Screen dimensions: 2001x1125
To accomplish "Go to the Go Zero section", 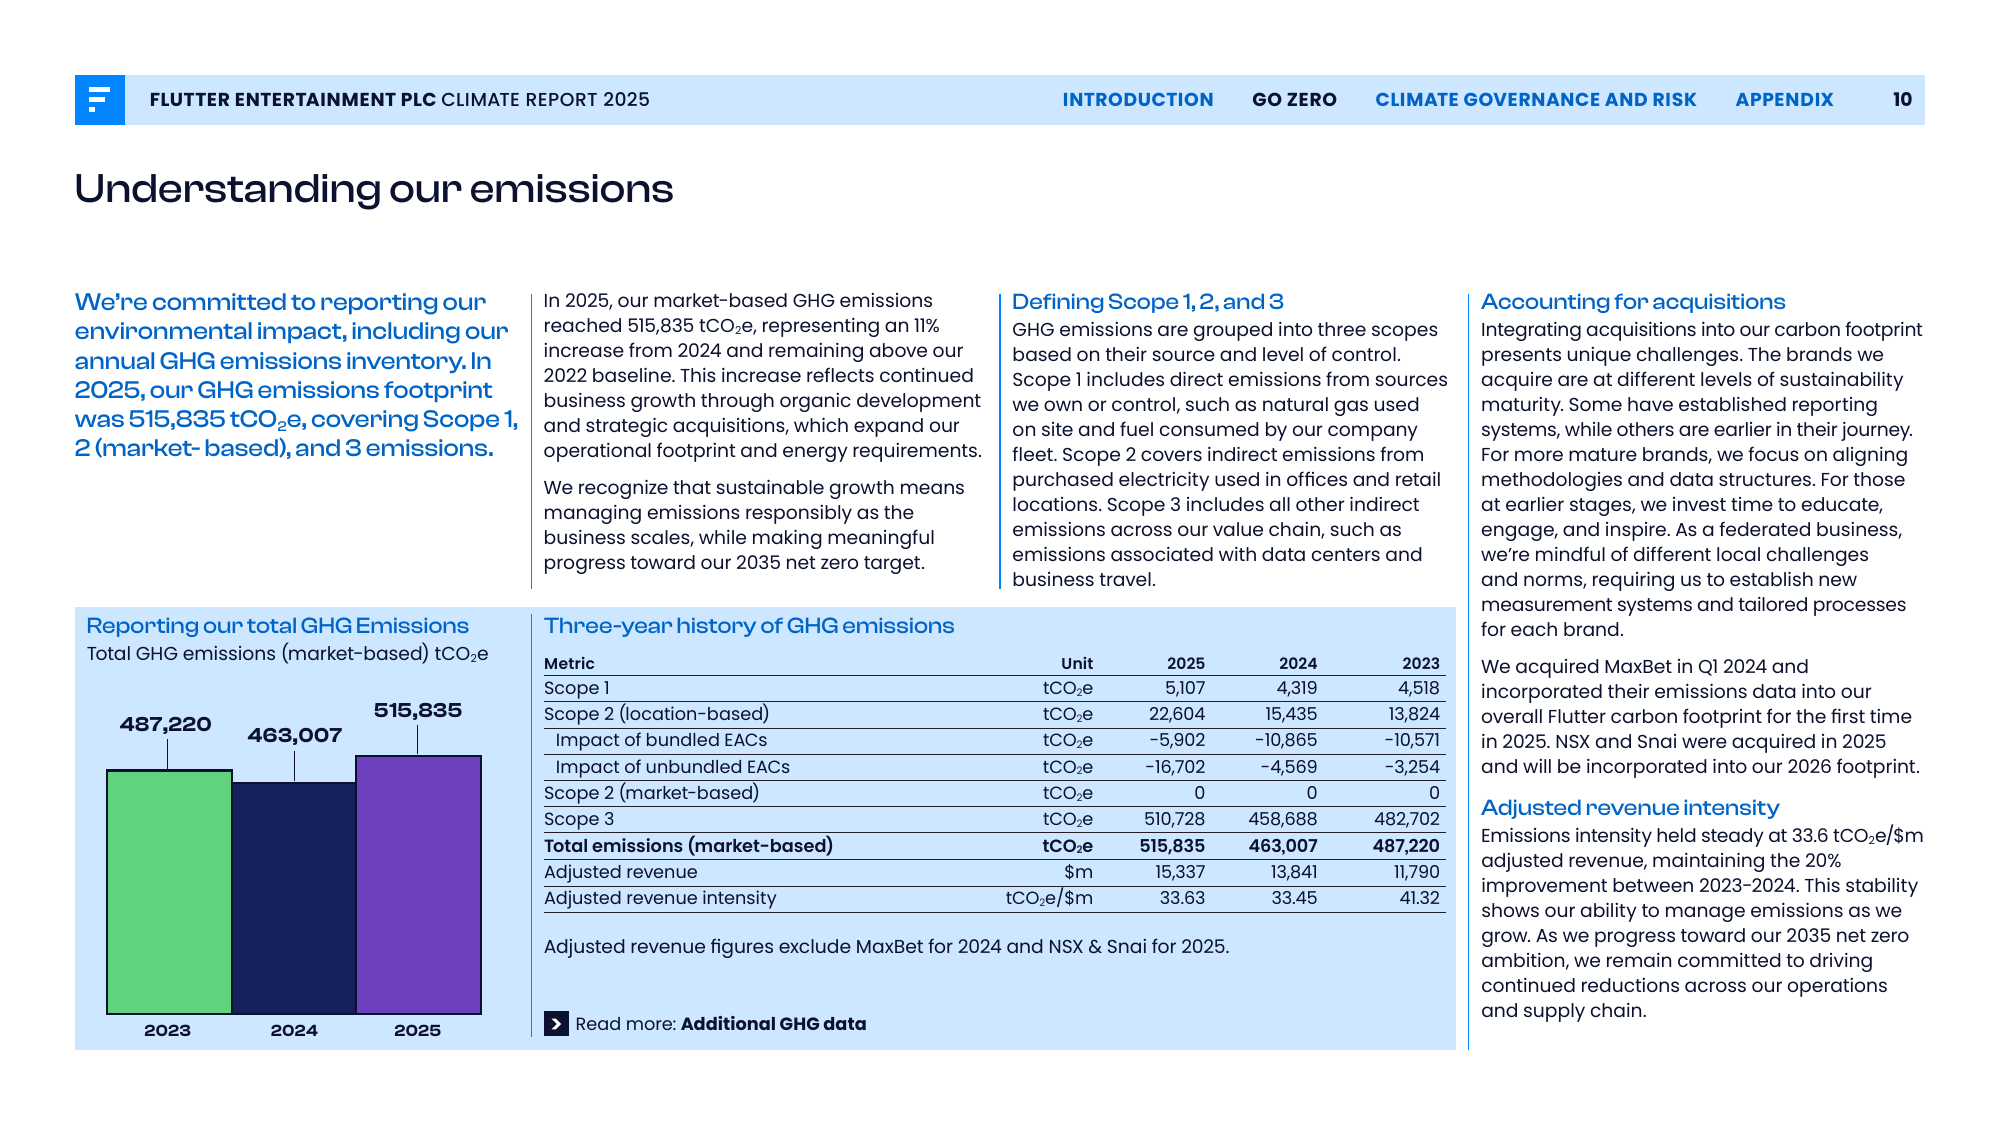I will pyautogui.click(x=1294, y=100).
